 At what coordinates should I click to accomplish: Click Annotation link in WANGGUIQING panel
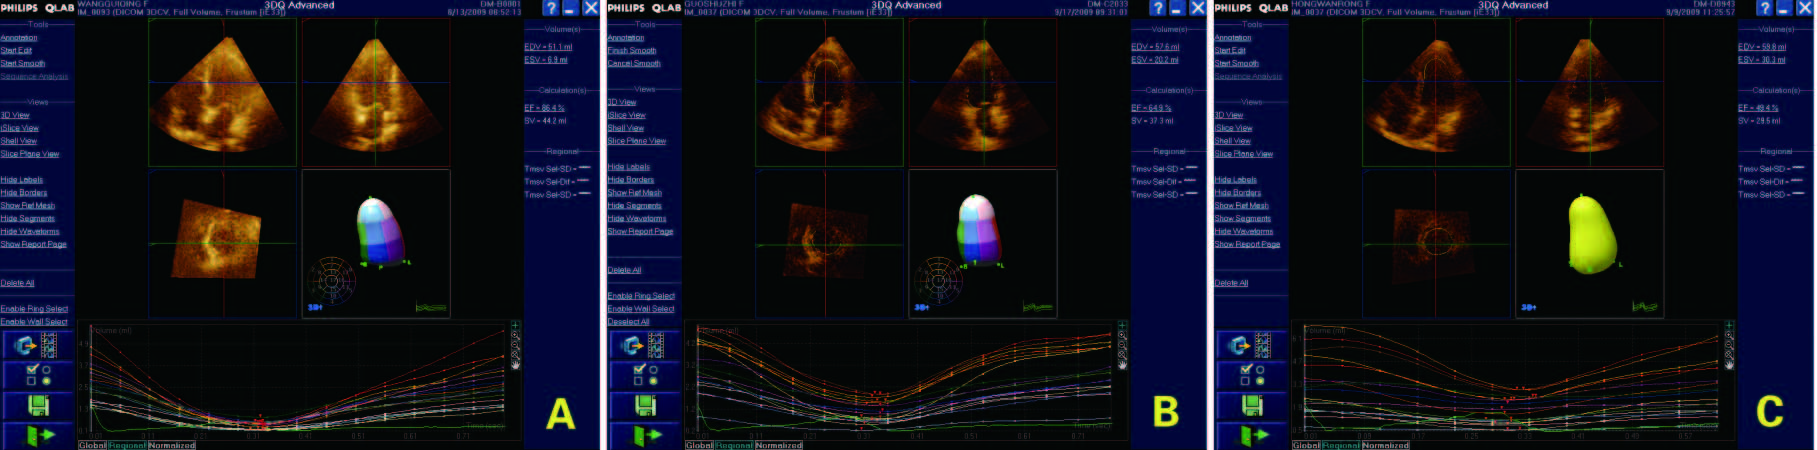19,38
